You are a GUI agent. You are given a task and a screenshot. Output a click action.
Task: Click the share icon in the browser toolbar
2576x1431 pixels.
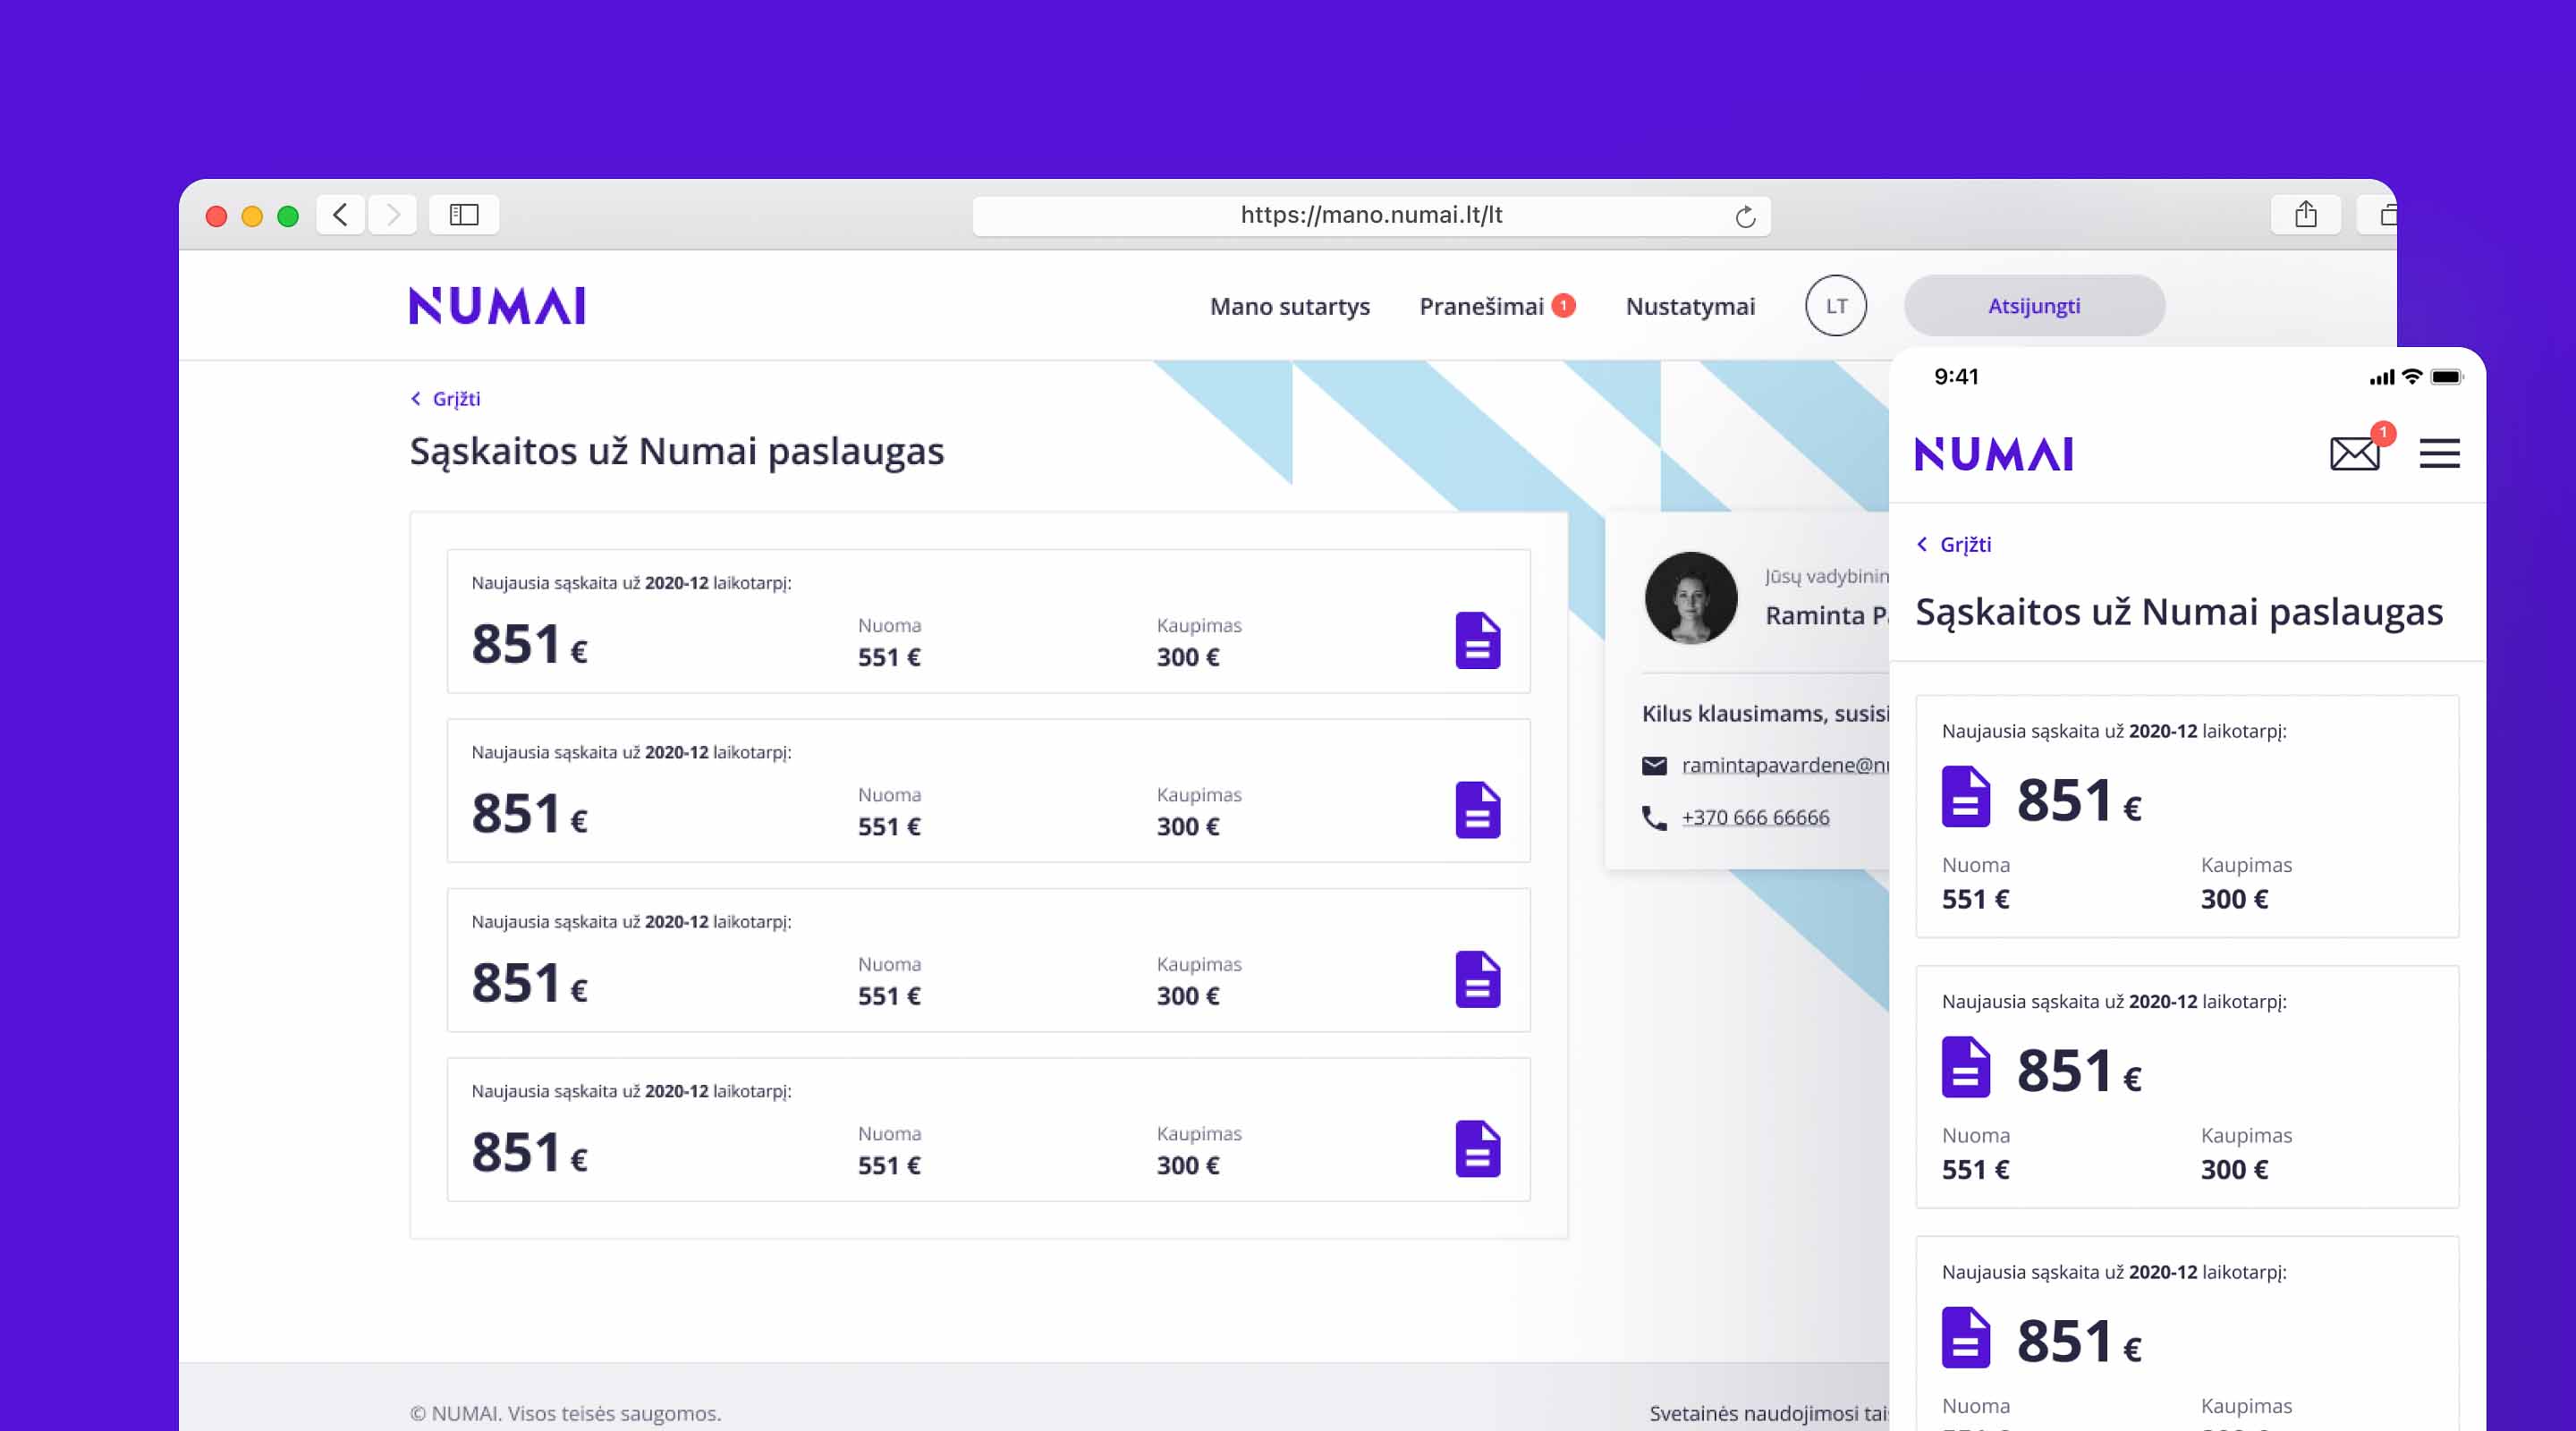2307,213
